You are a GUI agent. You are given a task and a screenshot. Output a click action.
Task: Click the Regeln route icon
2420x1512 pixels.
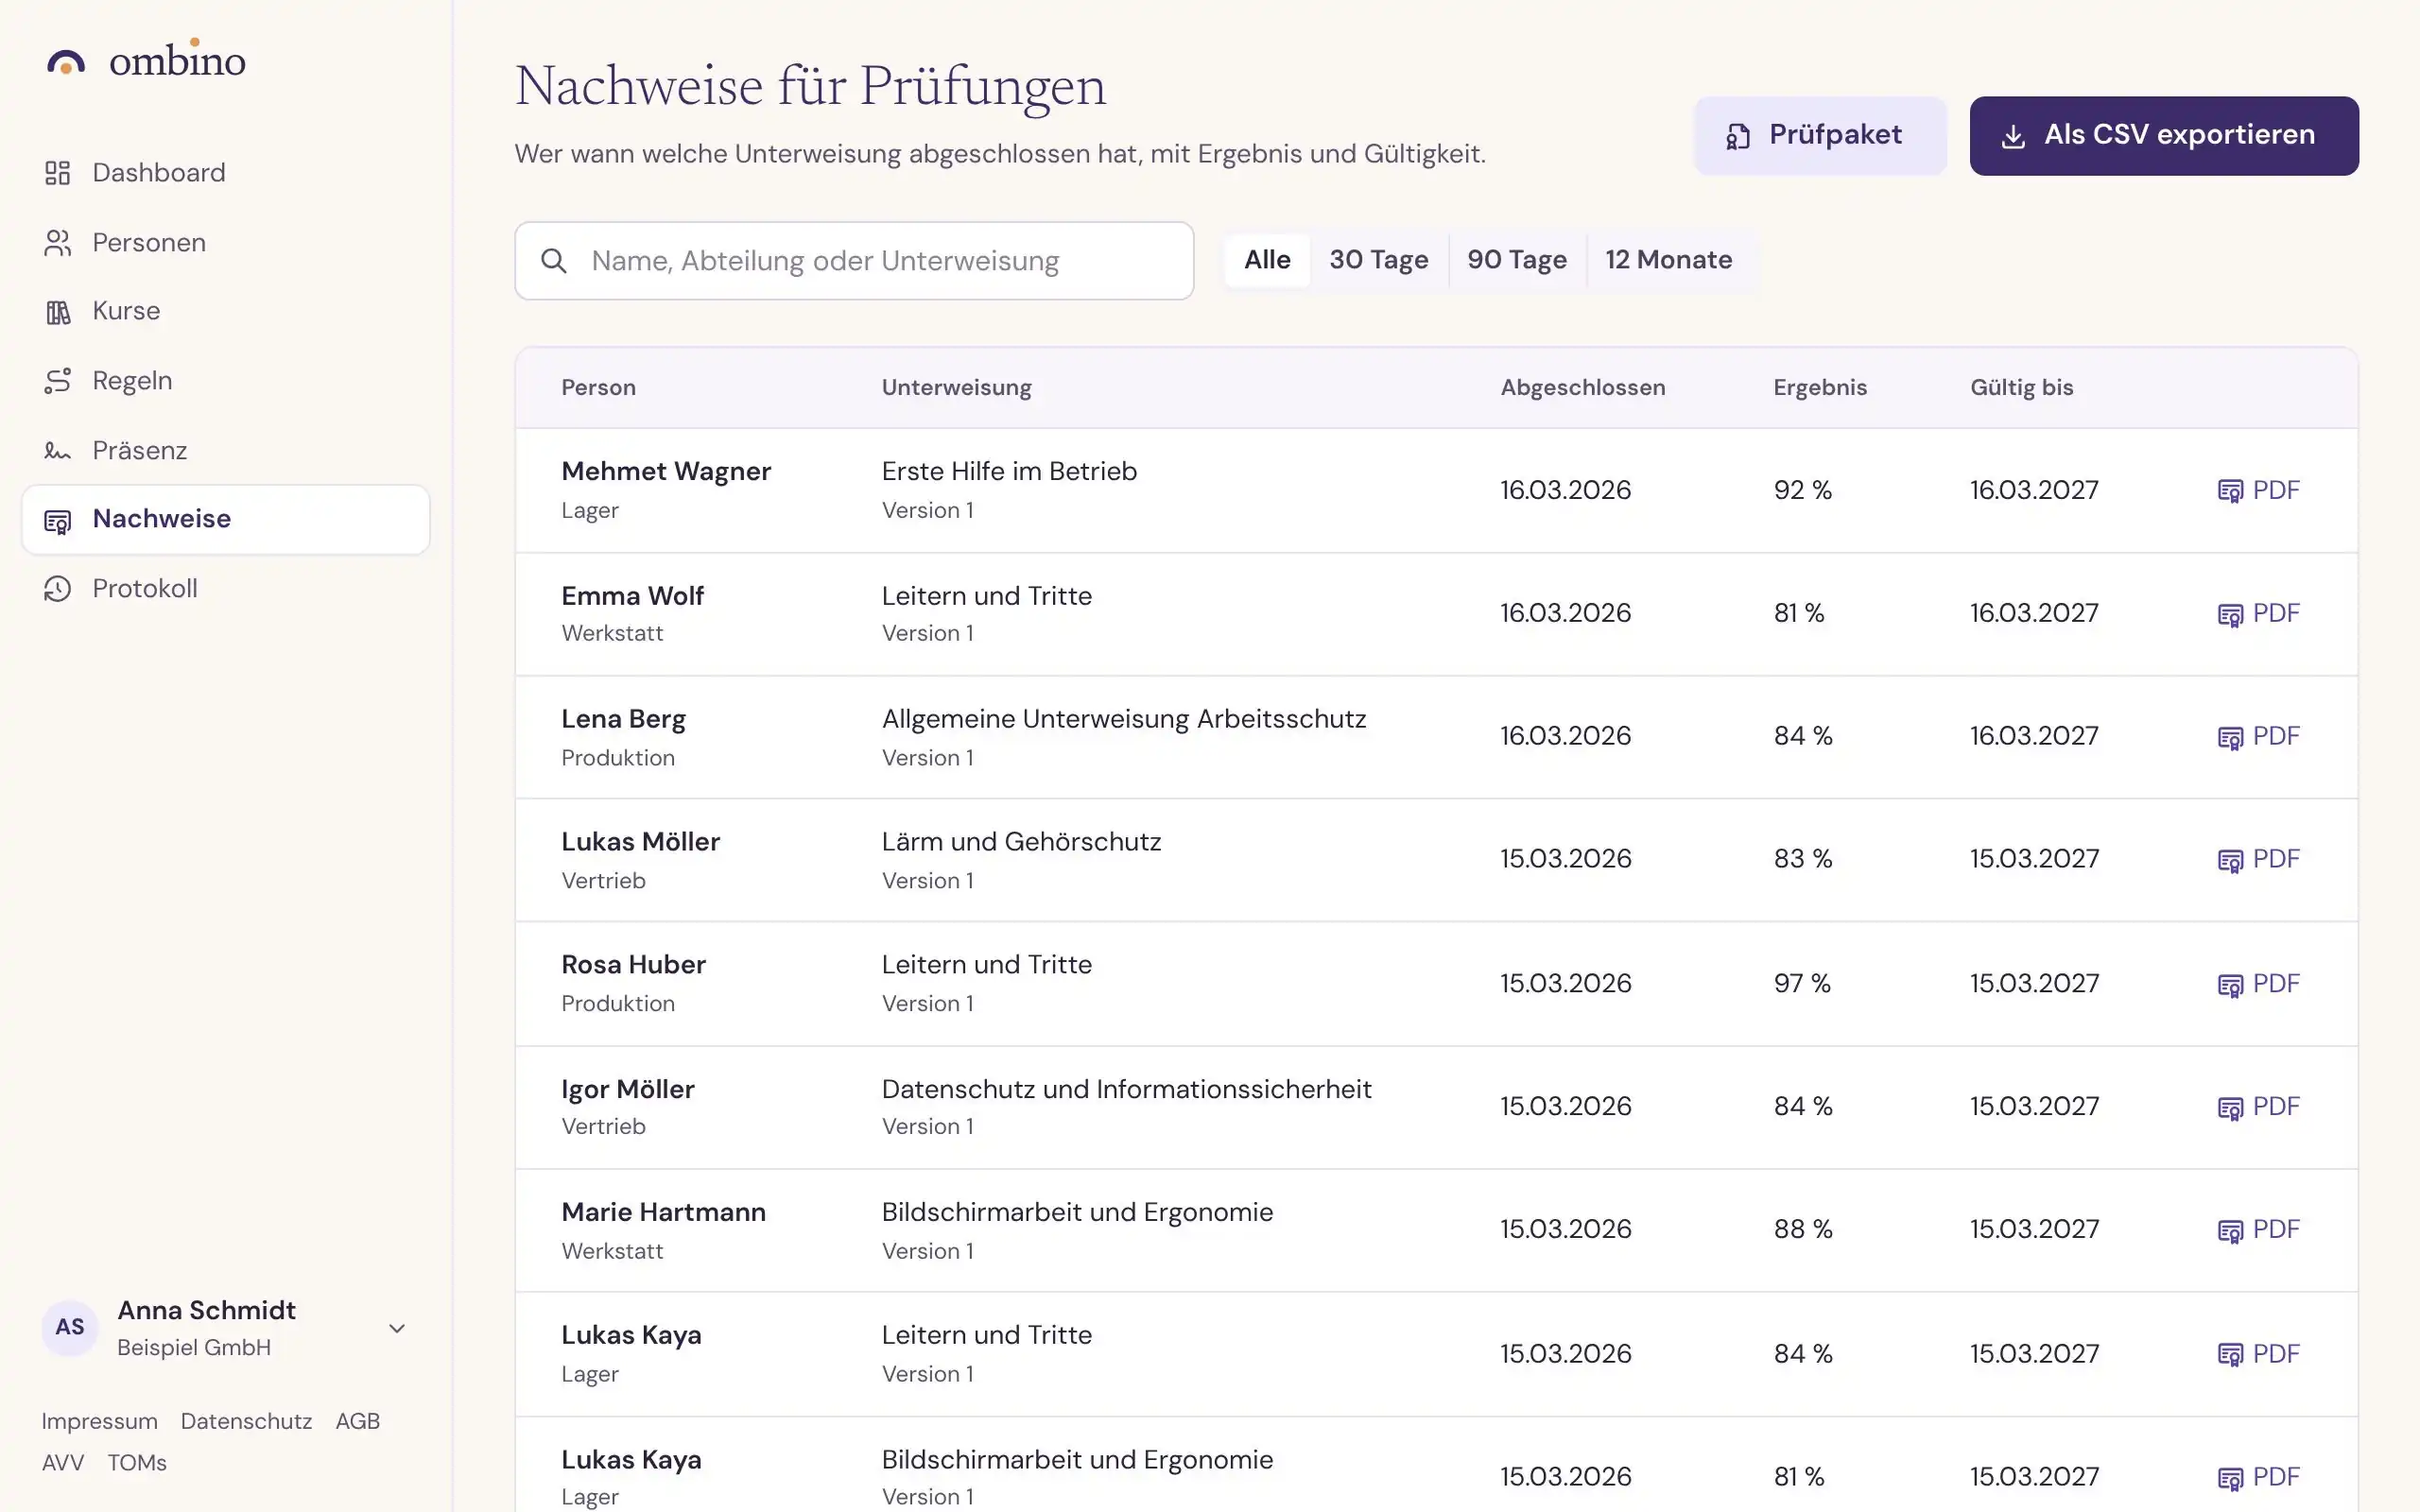57,381
